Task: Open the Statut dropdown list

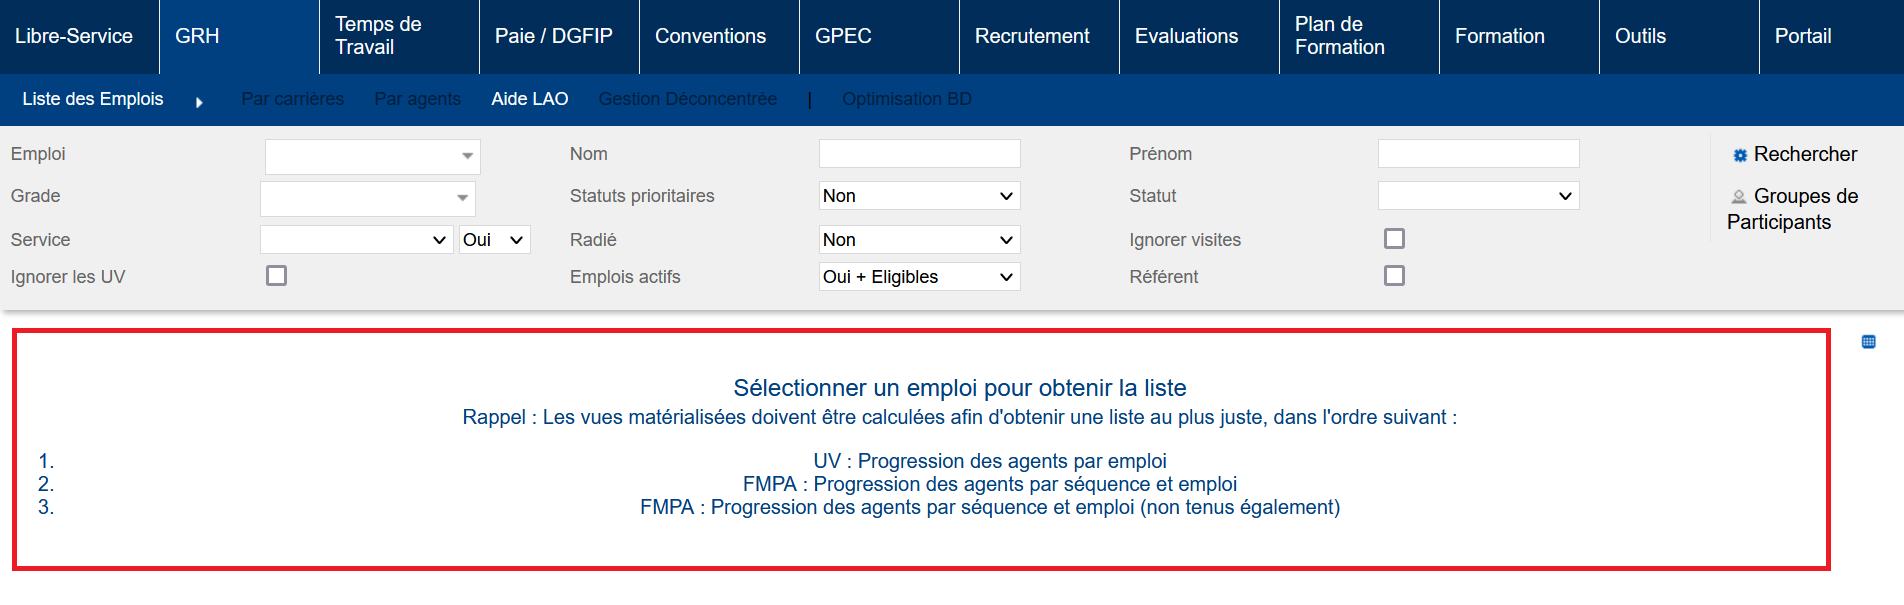Action: point(1477,196)
